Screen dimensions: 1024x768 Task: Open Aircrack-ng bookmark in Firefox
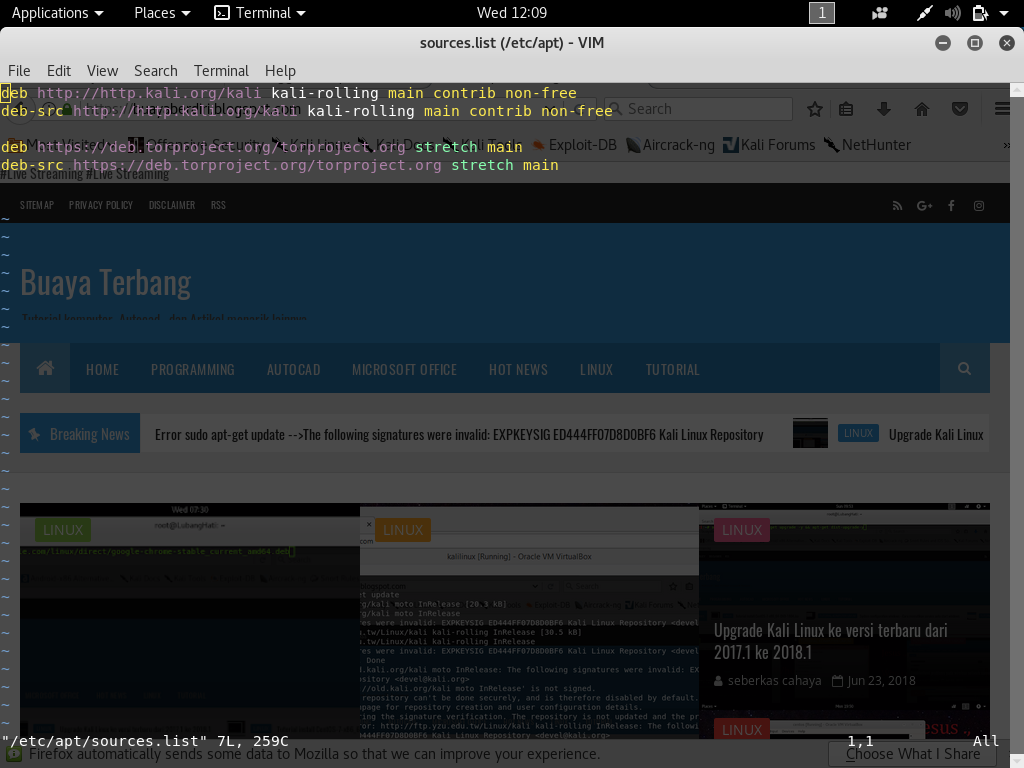[671, 145]
